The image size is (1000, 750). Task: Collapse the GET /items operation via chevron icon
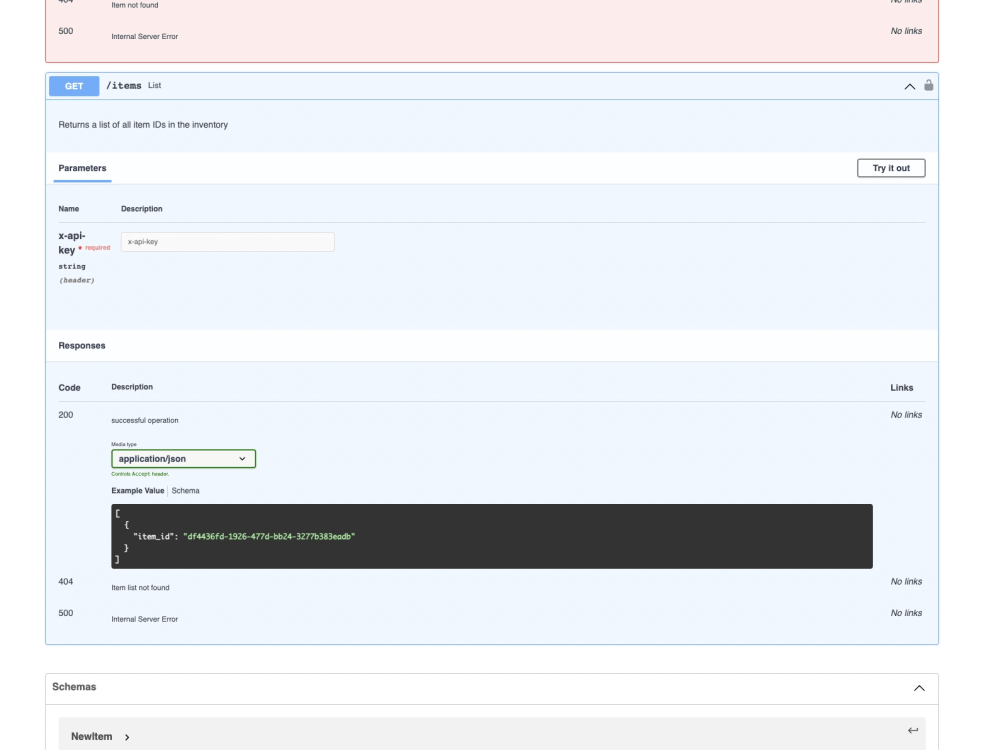[908, 86]
